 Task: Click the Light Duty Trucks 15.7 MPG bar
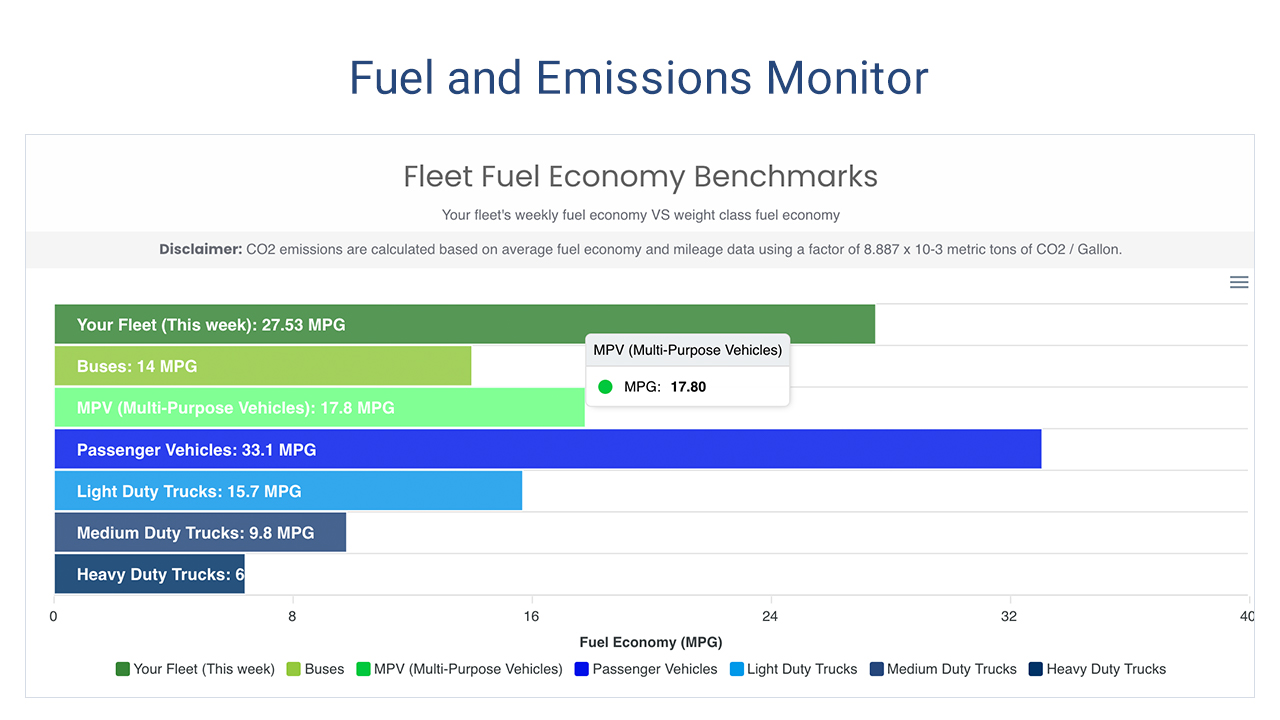287,491
